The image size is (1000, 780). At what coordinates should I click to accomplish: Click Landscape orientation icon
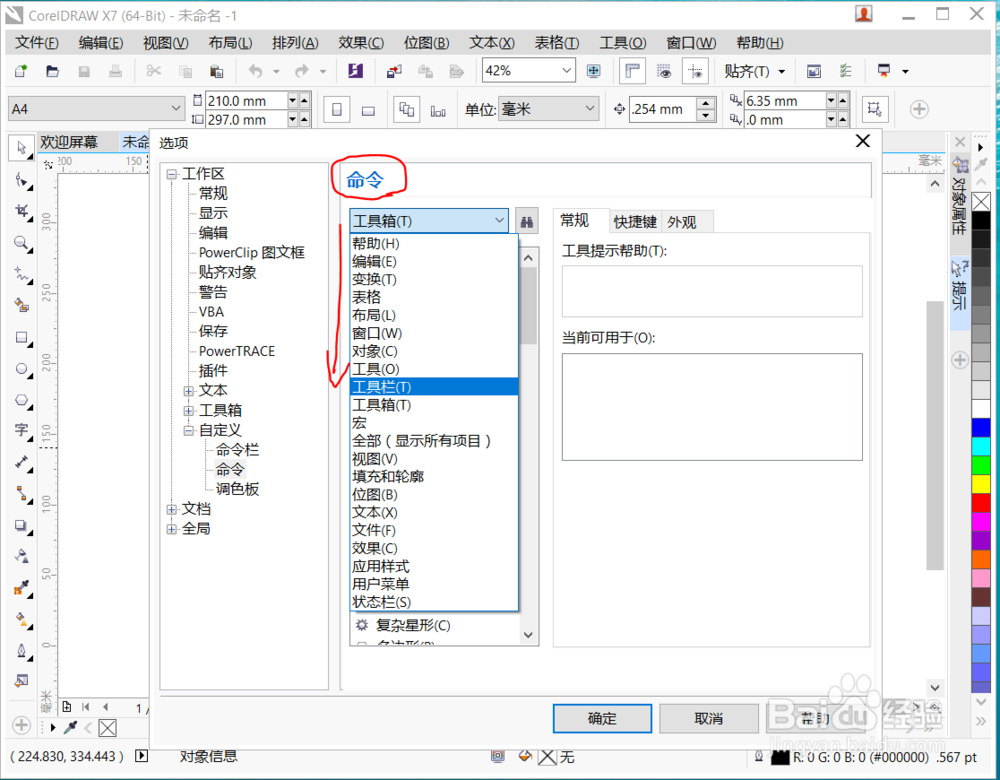[368, 110]
